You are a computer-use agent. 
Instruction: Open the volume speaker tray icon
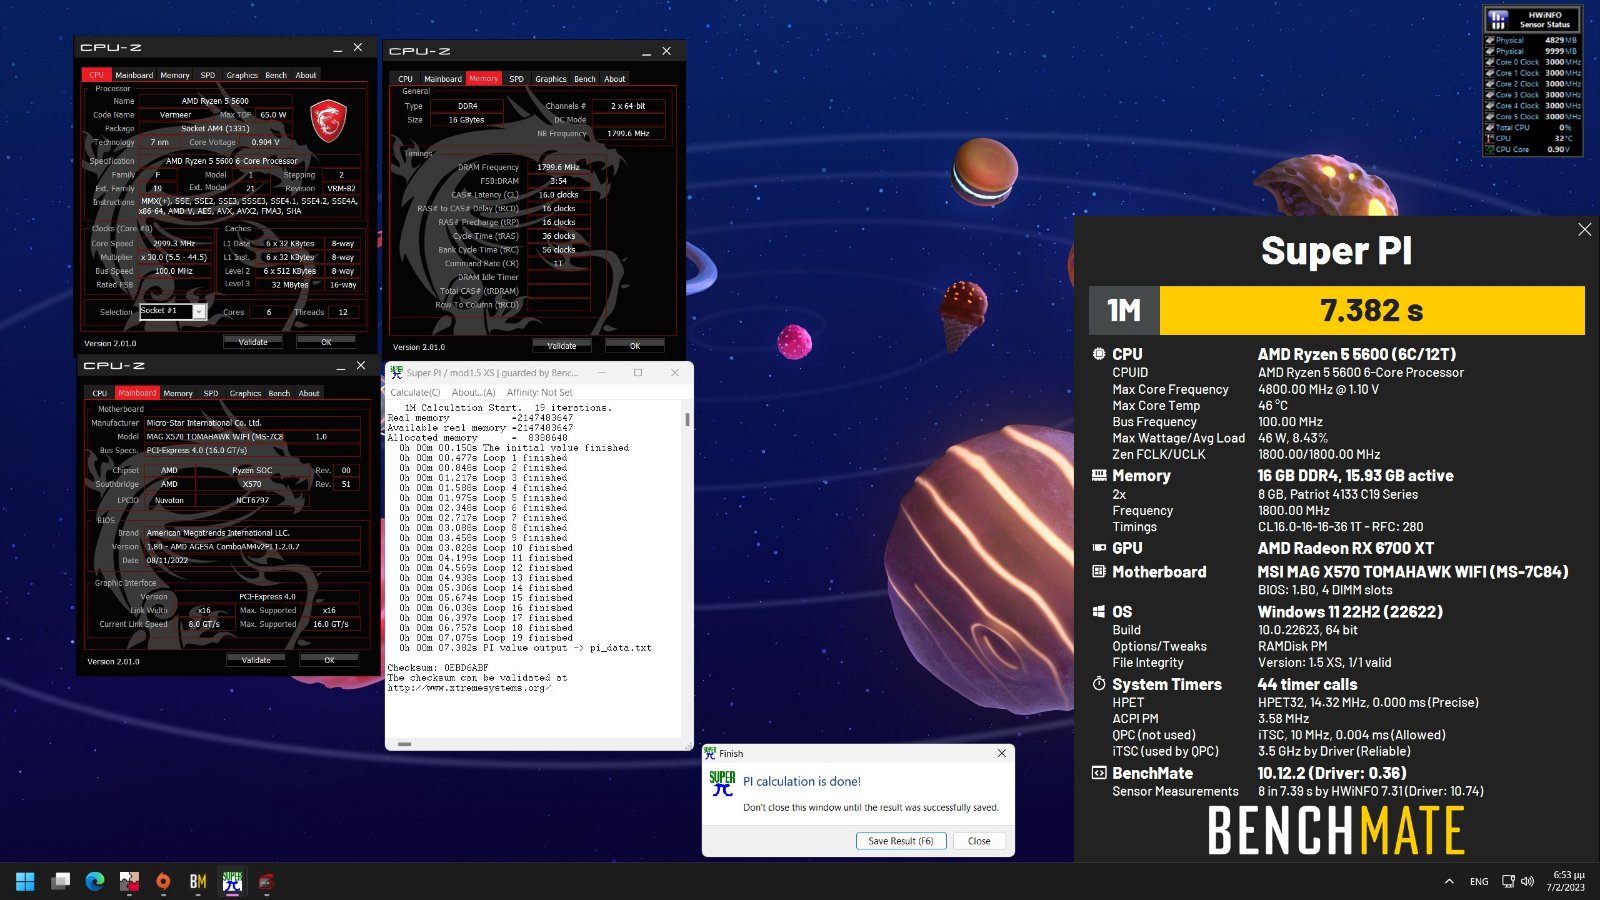pos(1527,881)
